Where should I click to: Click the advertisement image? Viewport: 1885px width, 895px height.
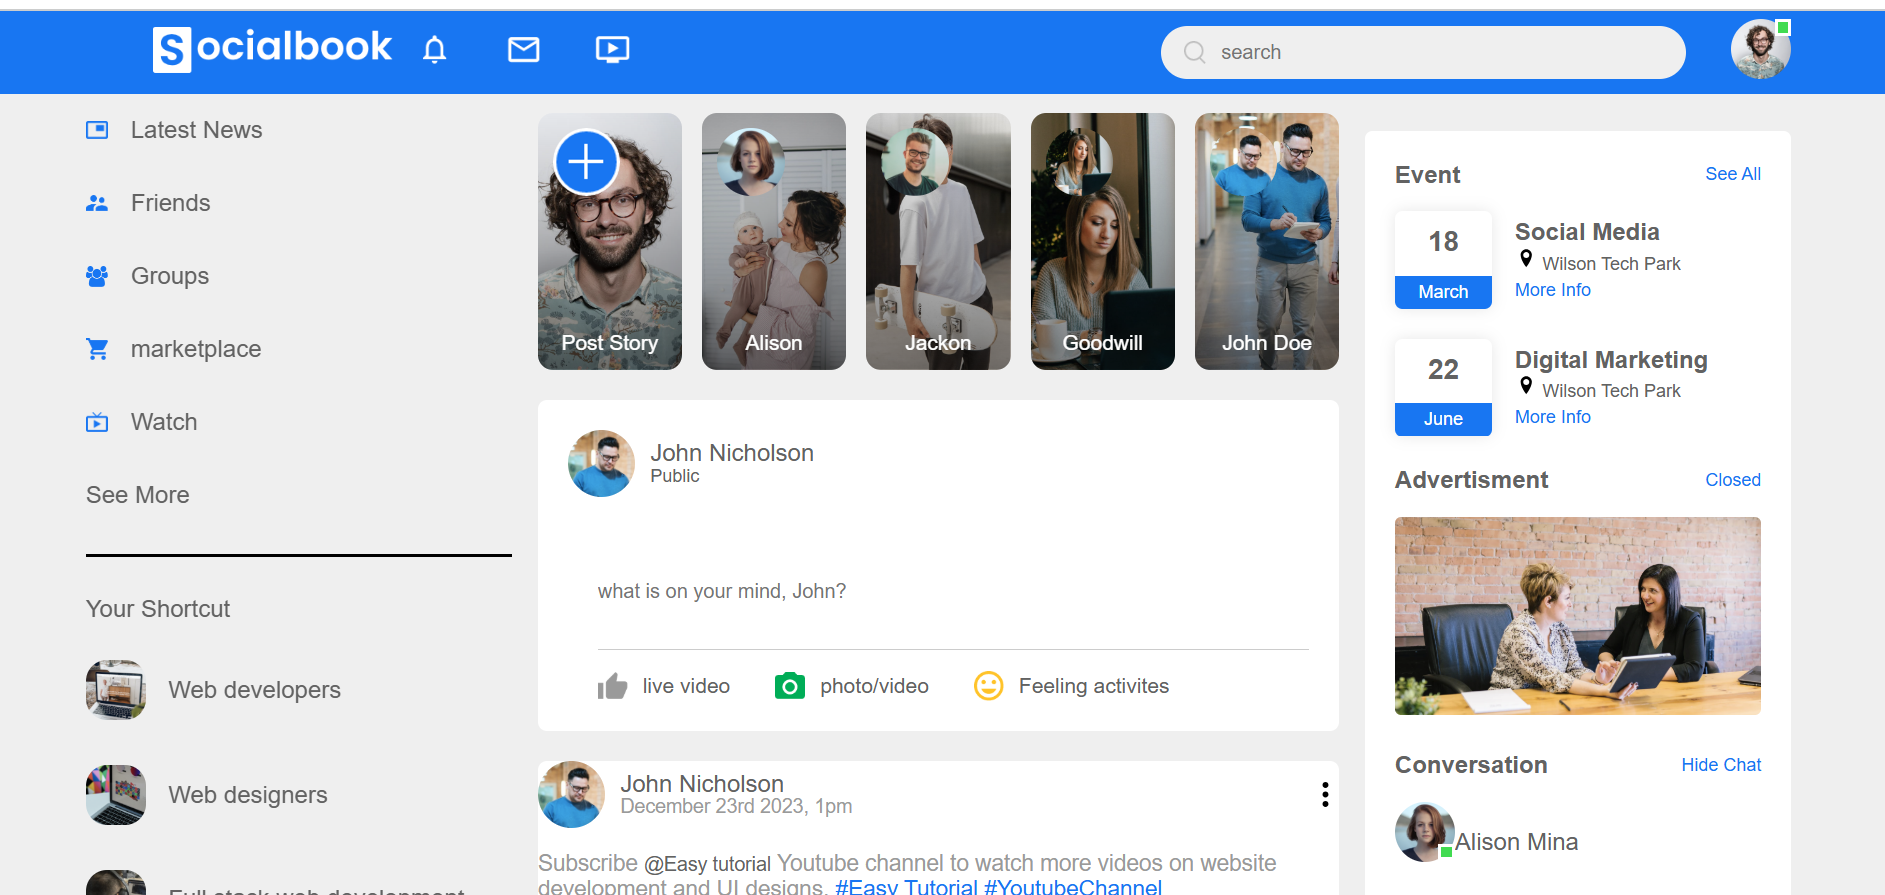1578,616
